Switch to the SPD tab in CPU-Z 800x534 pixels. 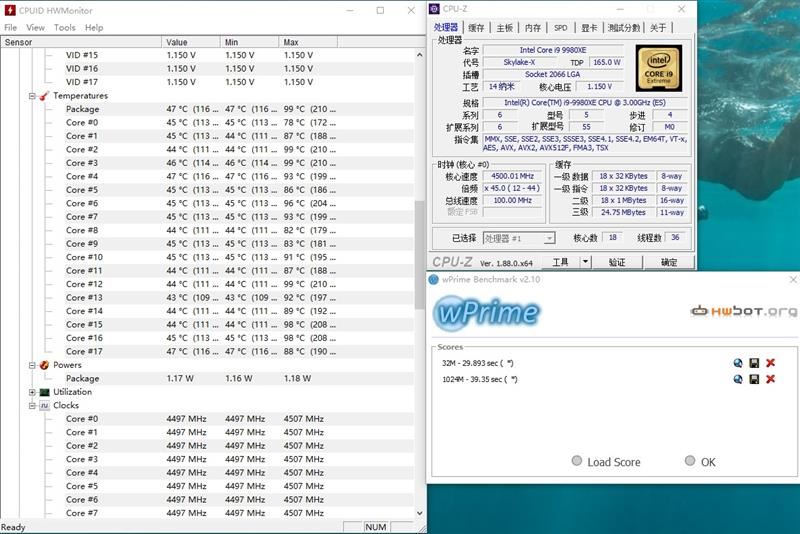[x=561, y=28]
